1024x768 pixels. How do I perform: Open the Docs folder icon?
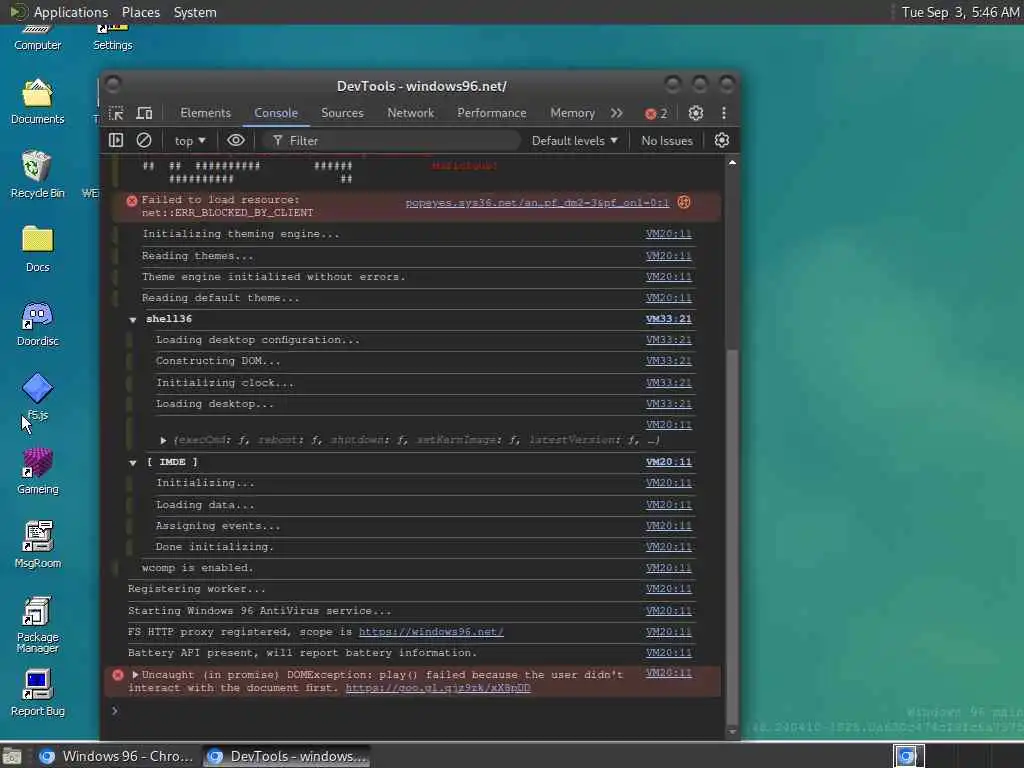(37, 249)
